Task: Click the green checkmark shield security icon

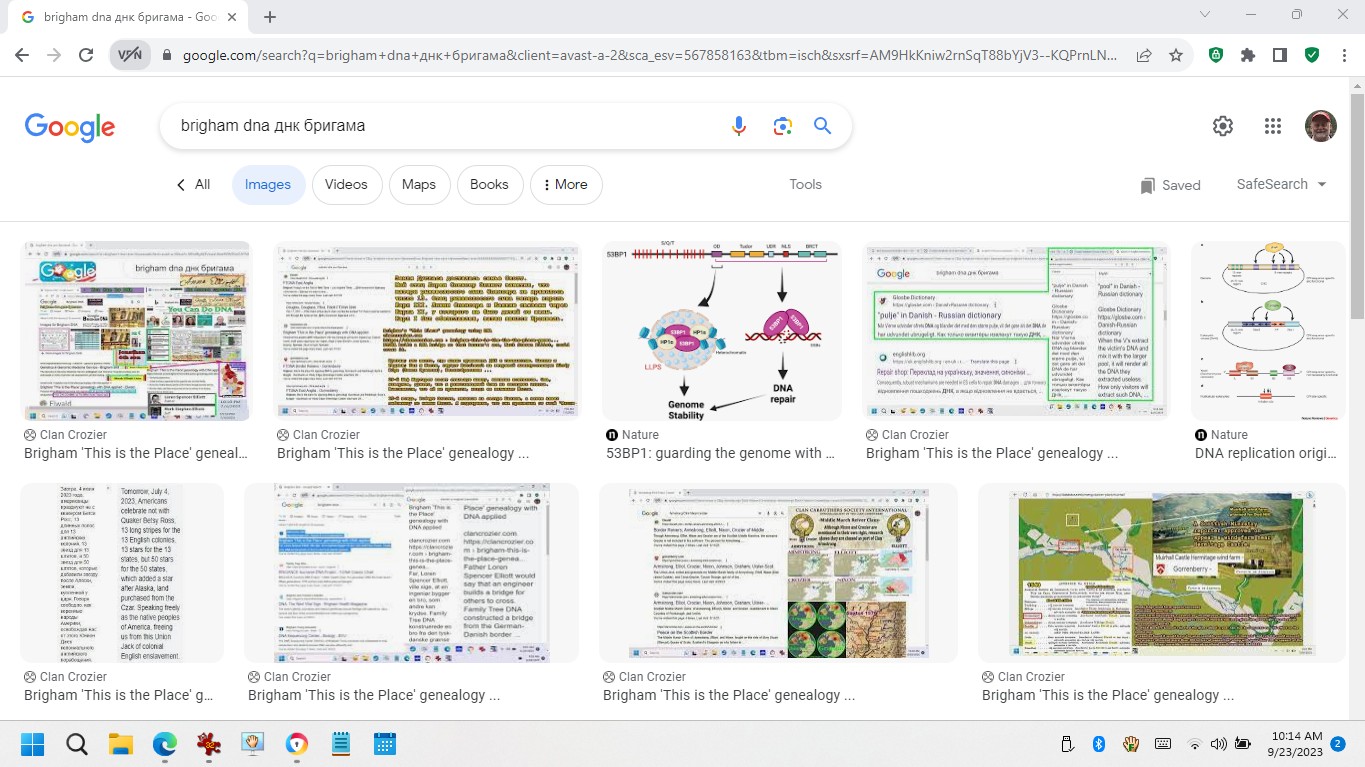Action: (x=1312, y=56)
